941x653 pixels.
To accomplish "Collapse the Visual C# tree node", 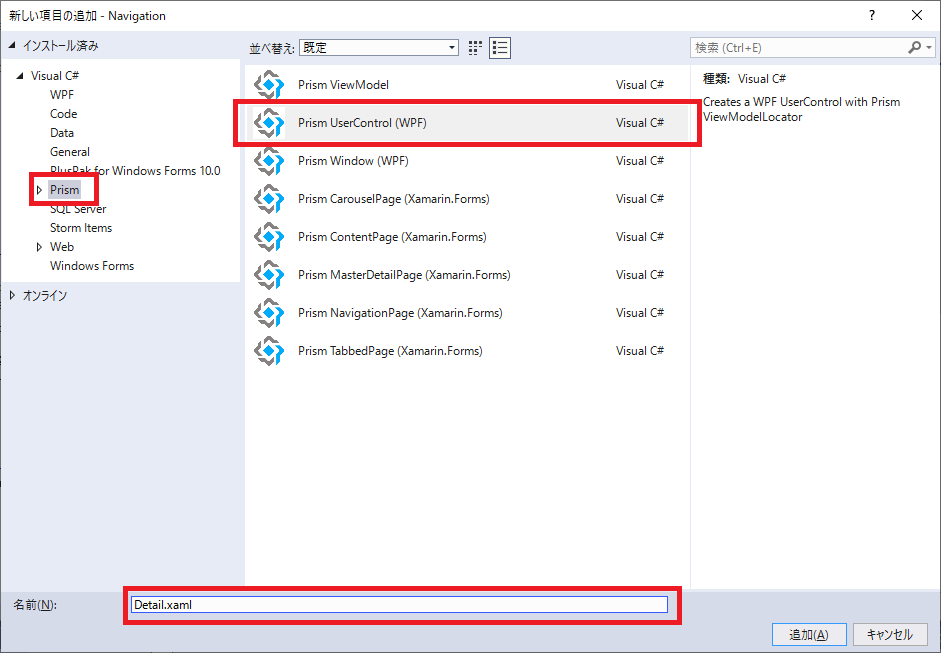I will [20, 76].
